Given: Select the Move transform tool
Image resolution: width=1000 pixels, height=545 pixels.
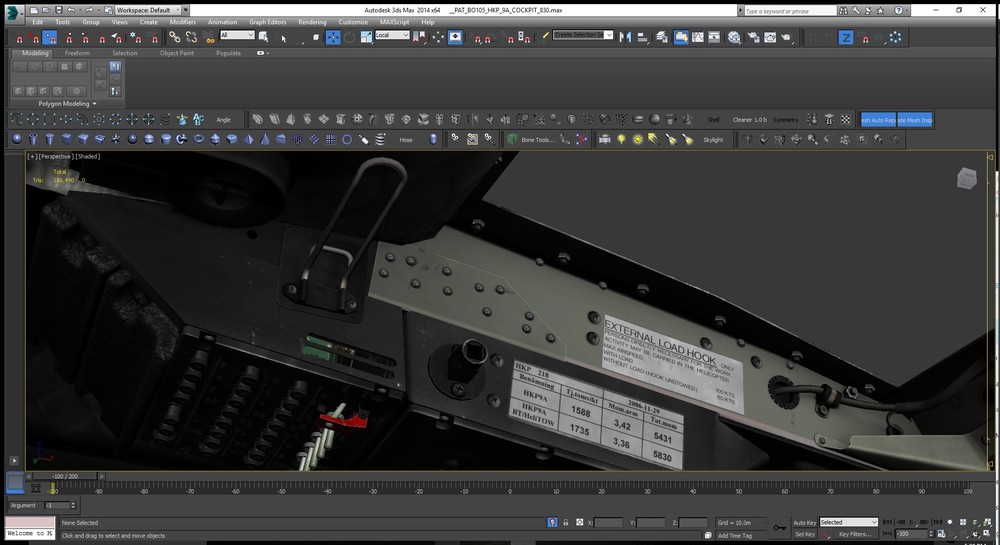Looking at the screenshot, I should pyautogui.click(x=333, y=37).
